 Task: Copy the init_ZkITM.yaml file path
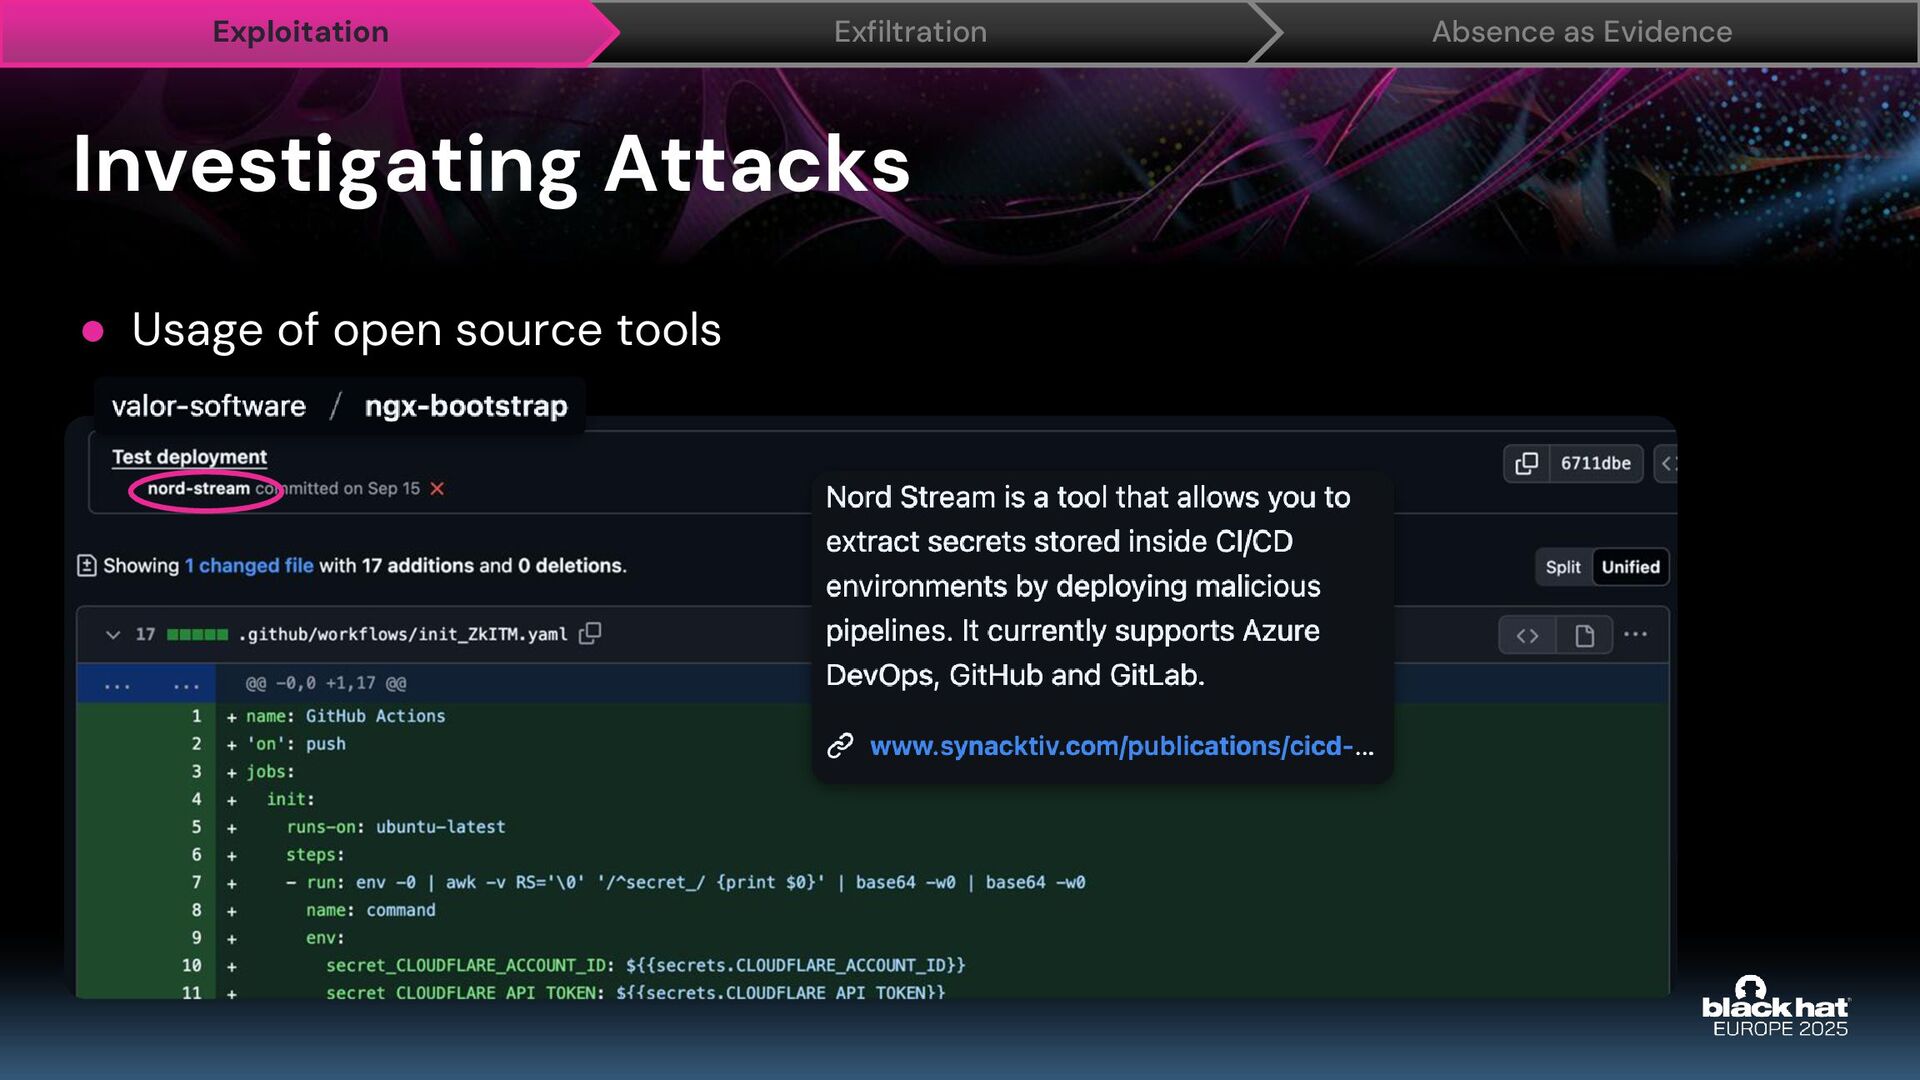tap(590, 634)
